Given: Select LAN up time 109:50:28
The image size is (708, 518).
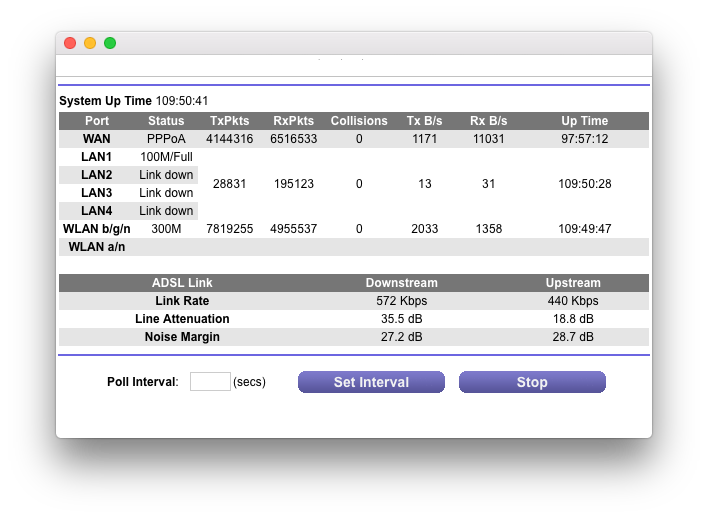Looking at the screenshot, I should tap(585, 184).
